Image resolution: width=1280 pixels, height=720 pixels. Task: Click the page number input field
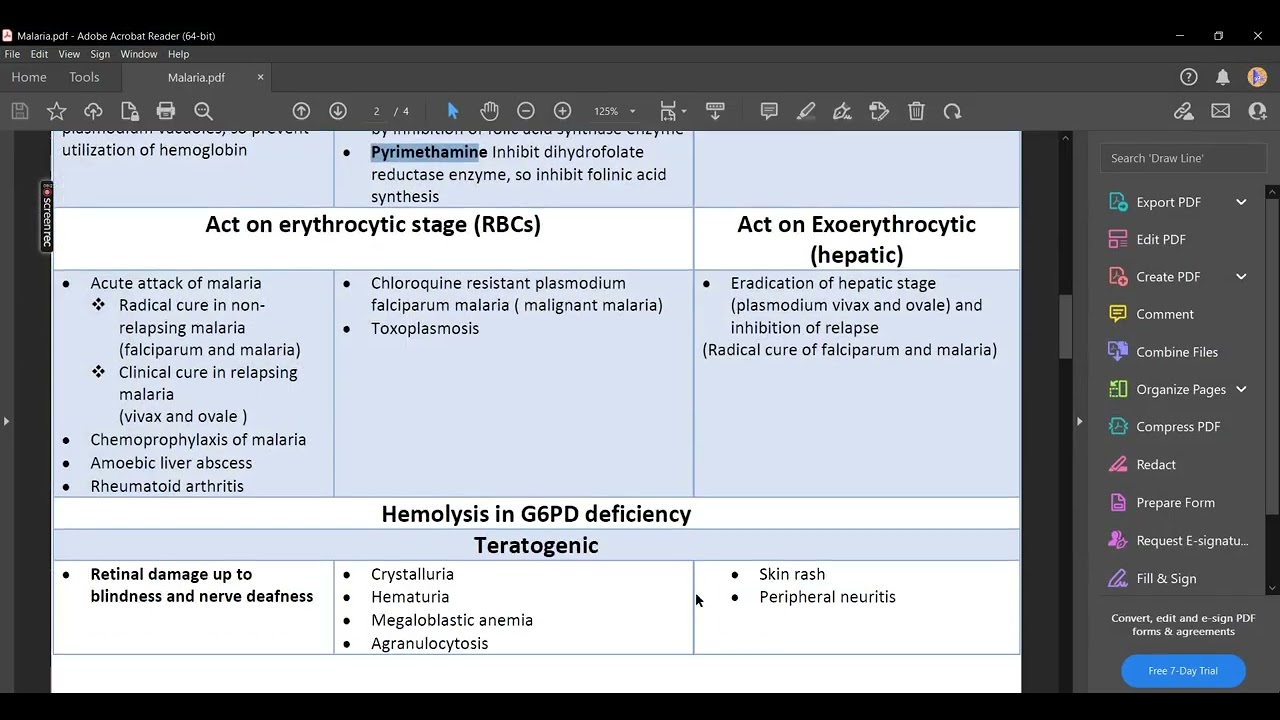point(376,111)
